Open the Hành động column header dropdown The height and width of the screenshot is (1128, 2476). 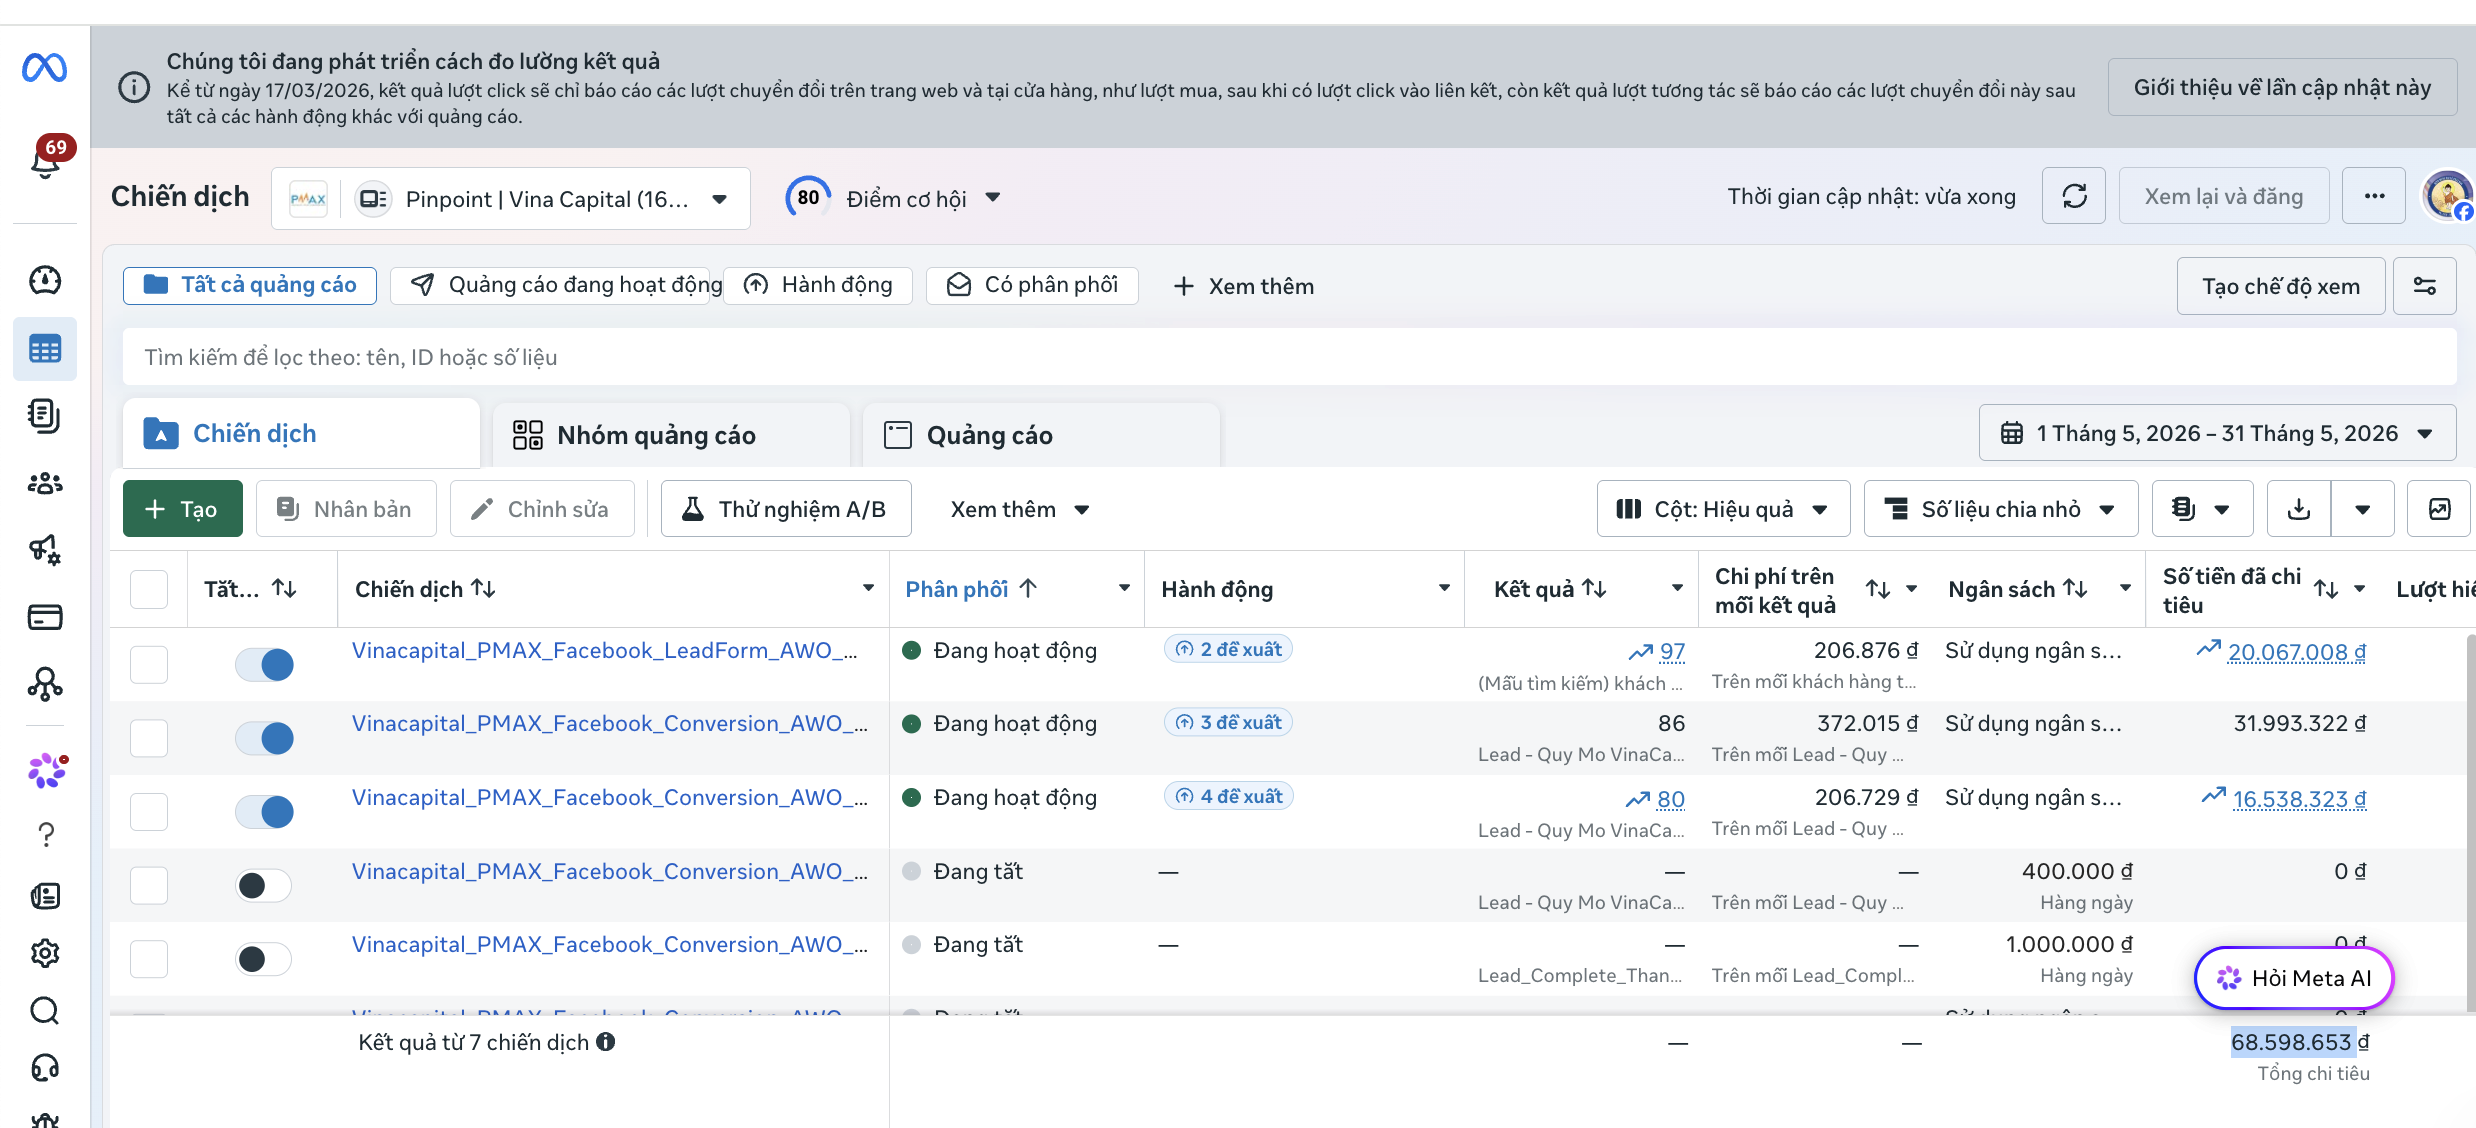[1444, 588]
